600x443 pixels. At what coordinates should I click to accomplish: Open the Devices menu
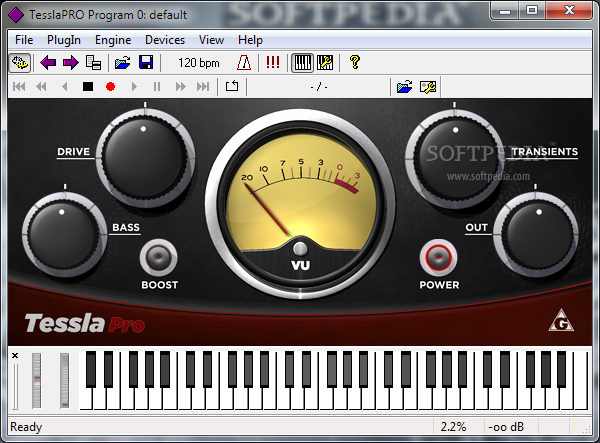coord(165,40)
